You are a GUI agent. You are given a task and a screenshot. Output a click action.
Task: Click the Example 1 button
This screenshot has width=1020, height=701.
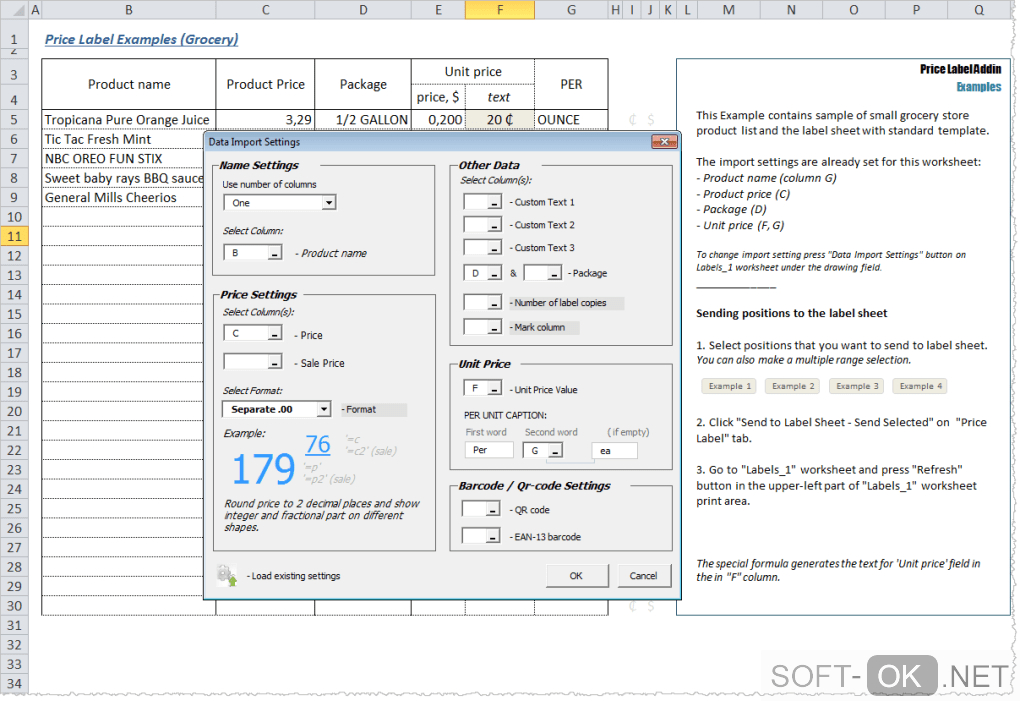pyautogui.click(x=727, y=386)
